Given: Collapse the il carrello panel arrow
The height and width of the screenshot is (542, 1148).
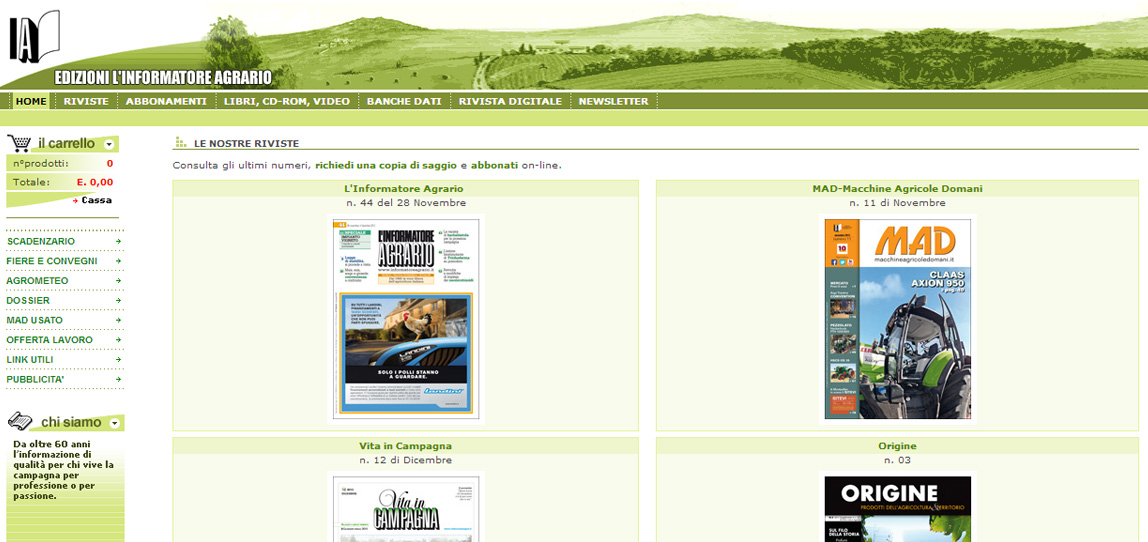Looking at the screenshot, I should (x=109, y=144).
